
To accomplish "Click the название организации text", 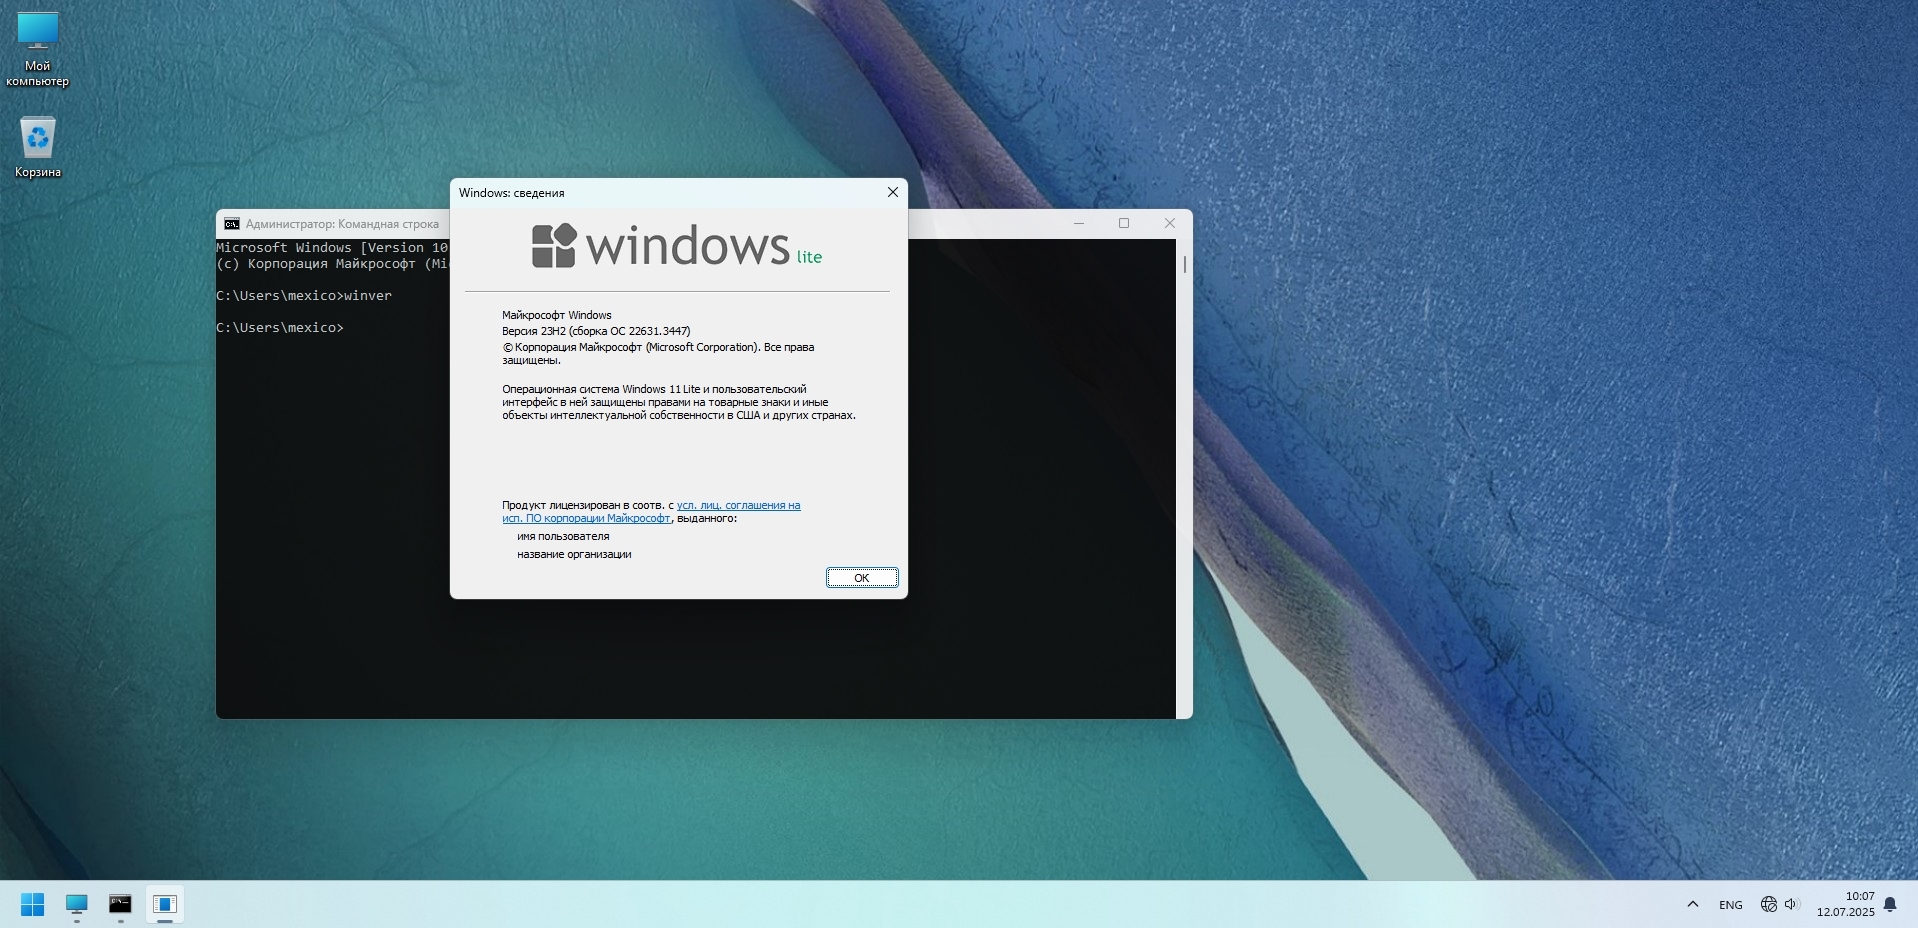I will (x=574, y=554).
